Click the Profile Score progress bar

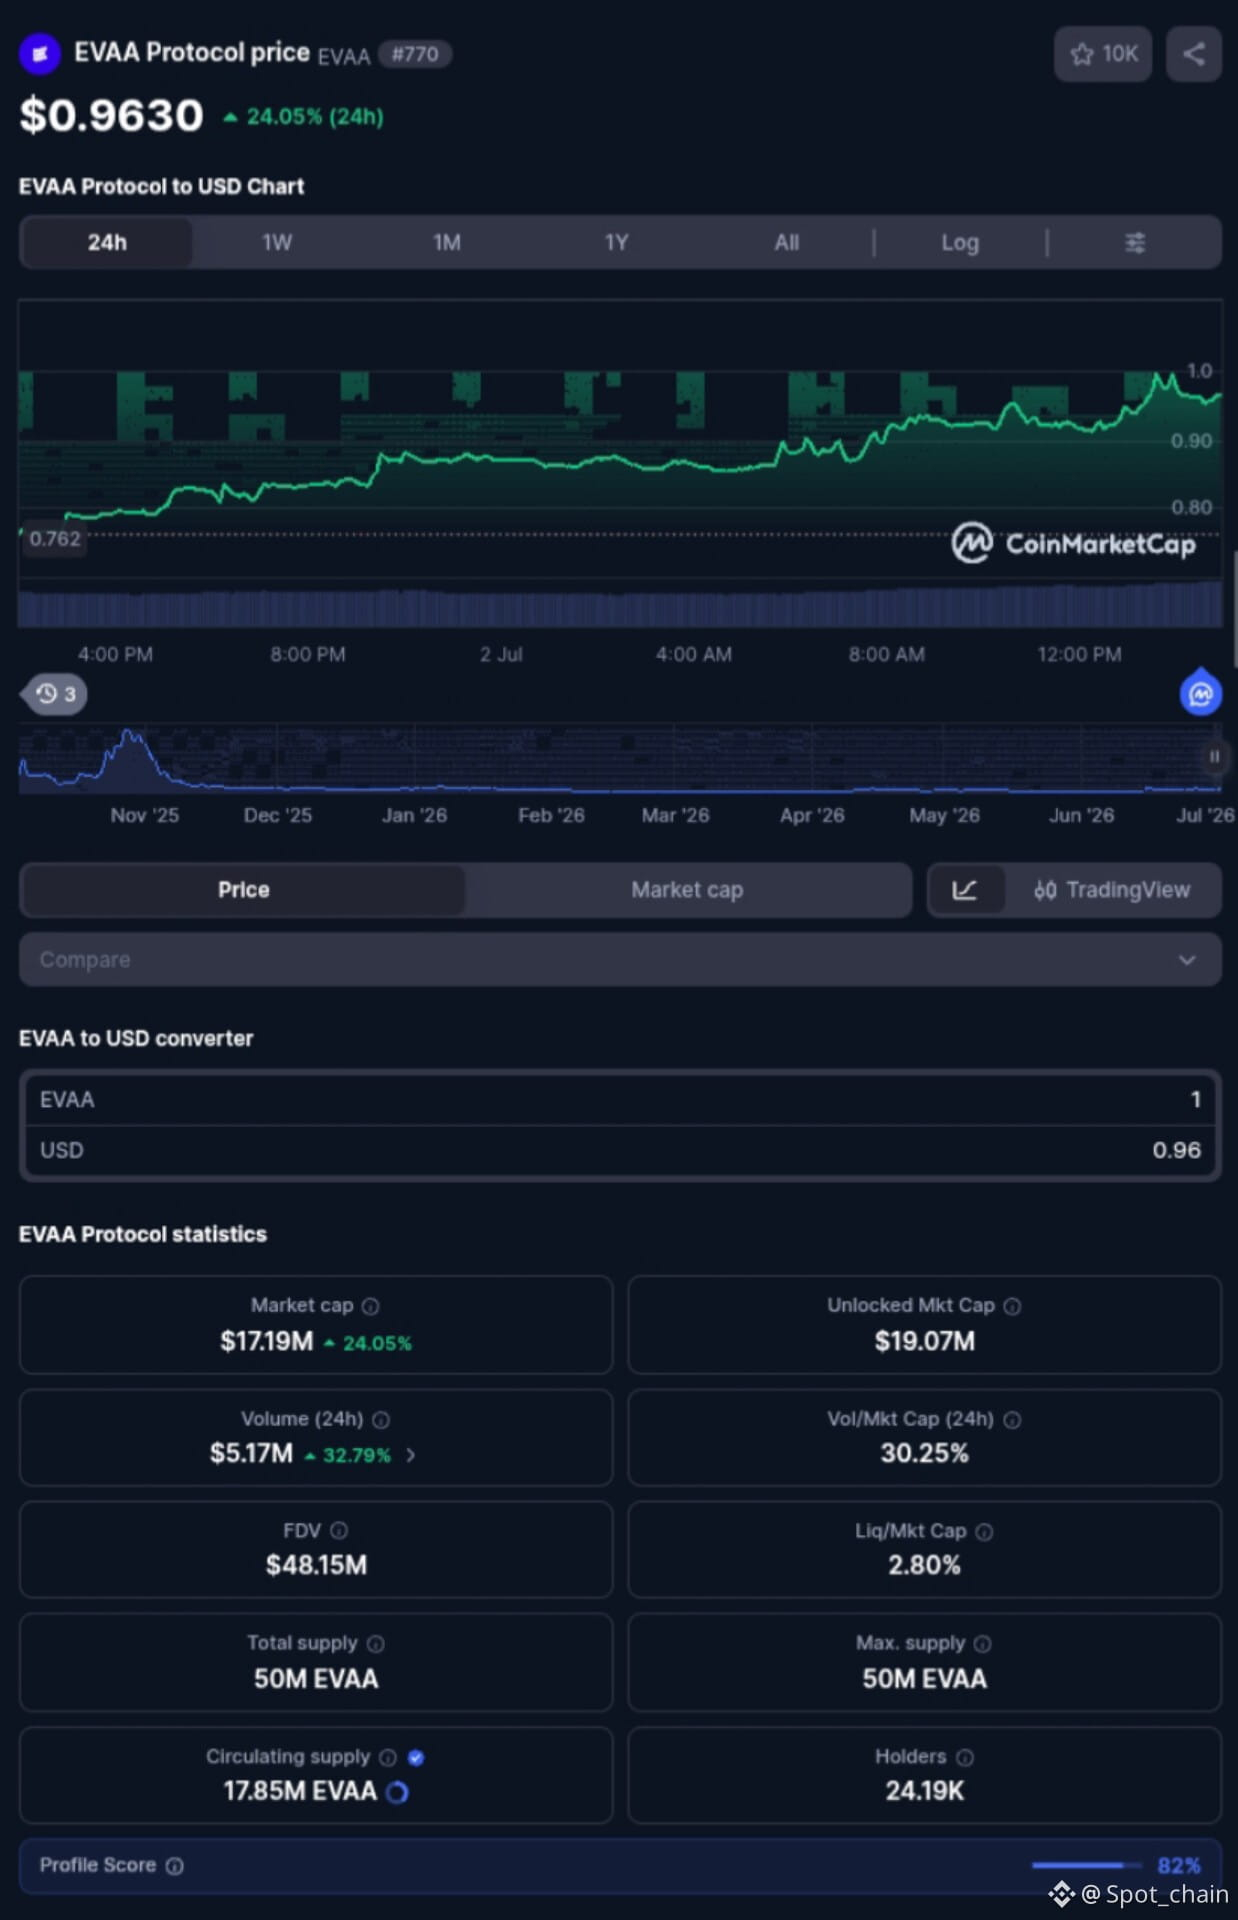tap(1087, 1865)
